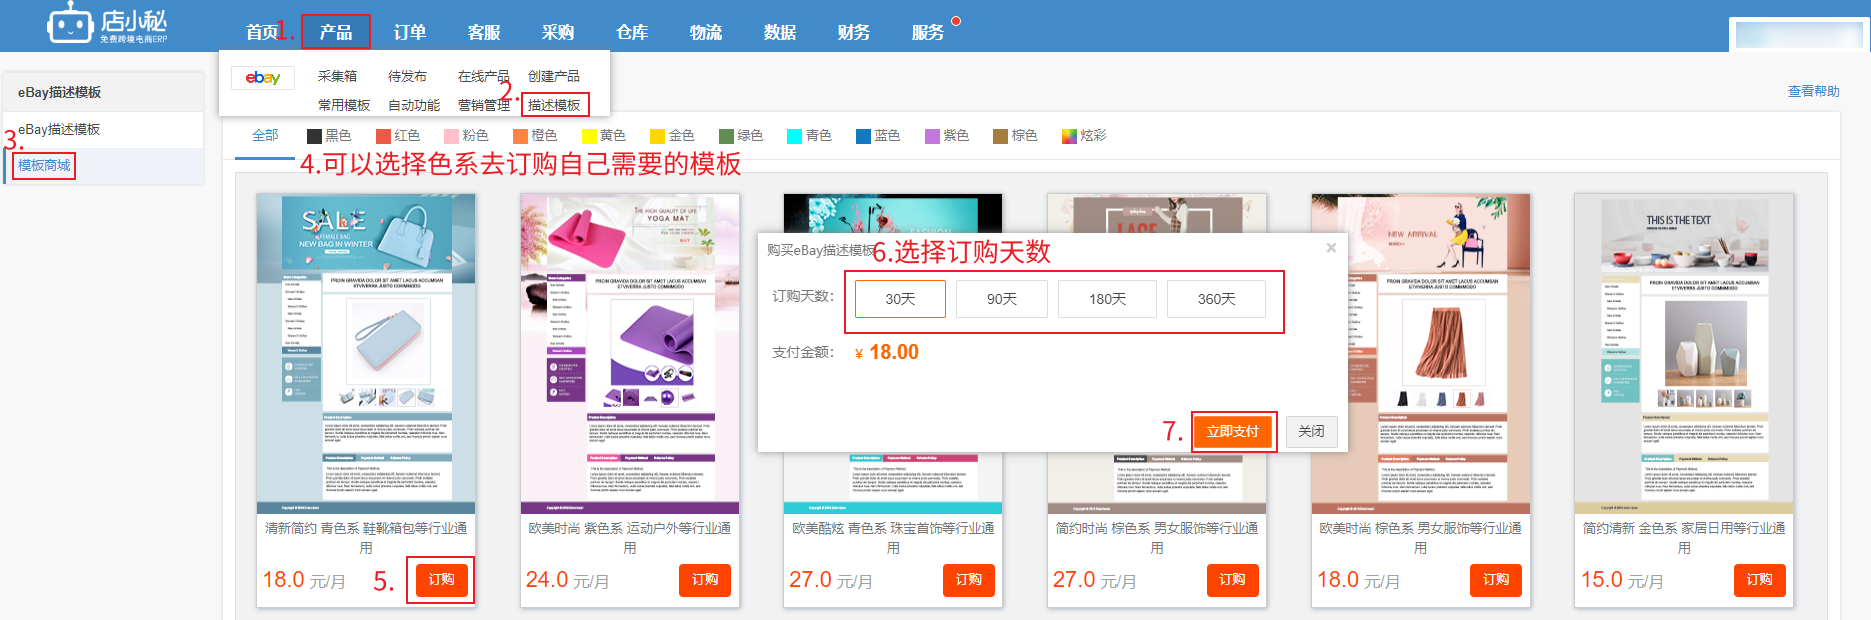Screen dimensions: 1871x620
Task: Filter templates by black color swatch
Action: coord(314,136)
